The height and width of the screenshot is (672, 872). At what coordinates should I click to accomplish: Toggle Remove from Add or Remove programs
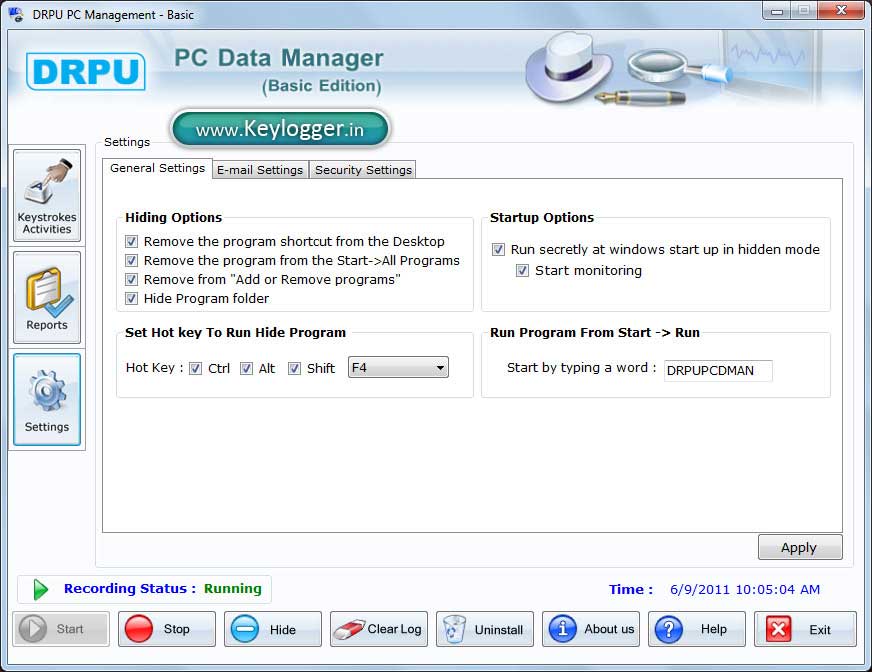click(x=131, y=279)
